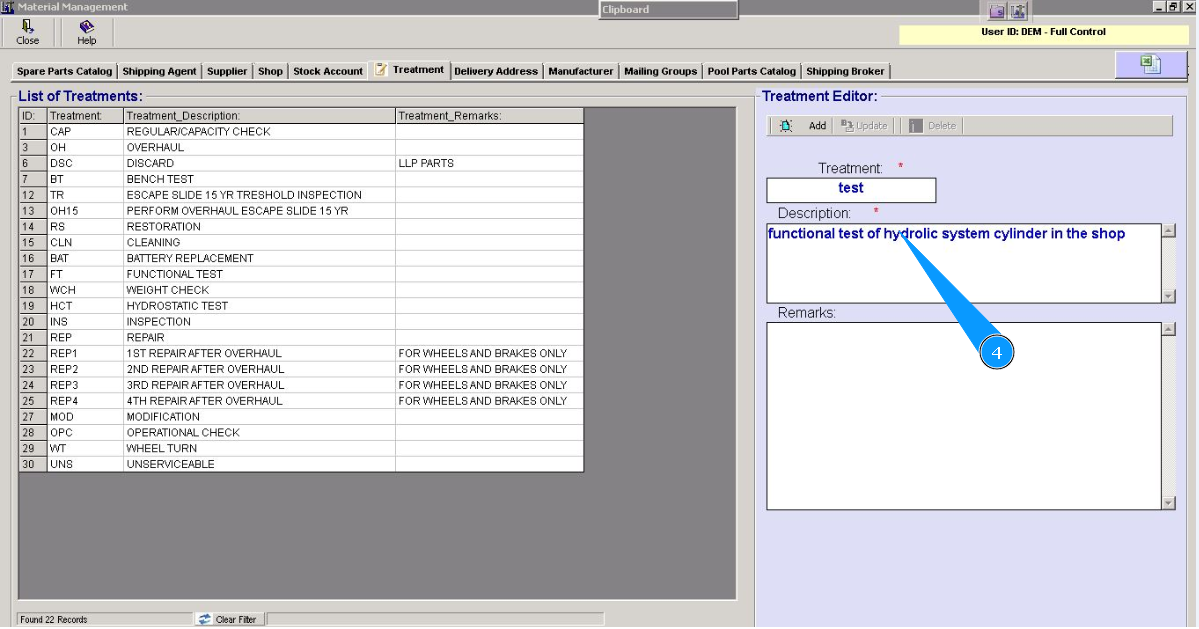Click the REP treatment code cell
The width and height of the screenshot is (1199, 629).
coord(85,338)
